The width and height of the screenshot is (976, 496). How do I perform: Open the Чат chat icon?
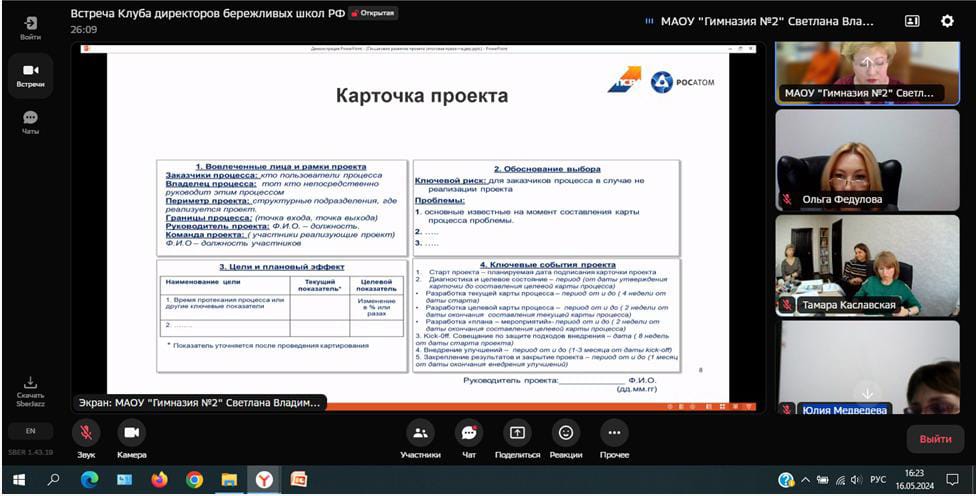pyautogui.click(x=468, y=433)
